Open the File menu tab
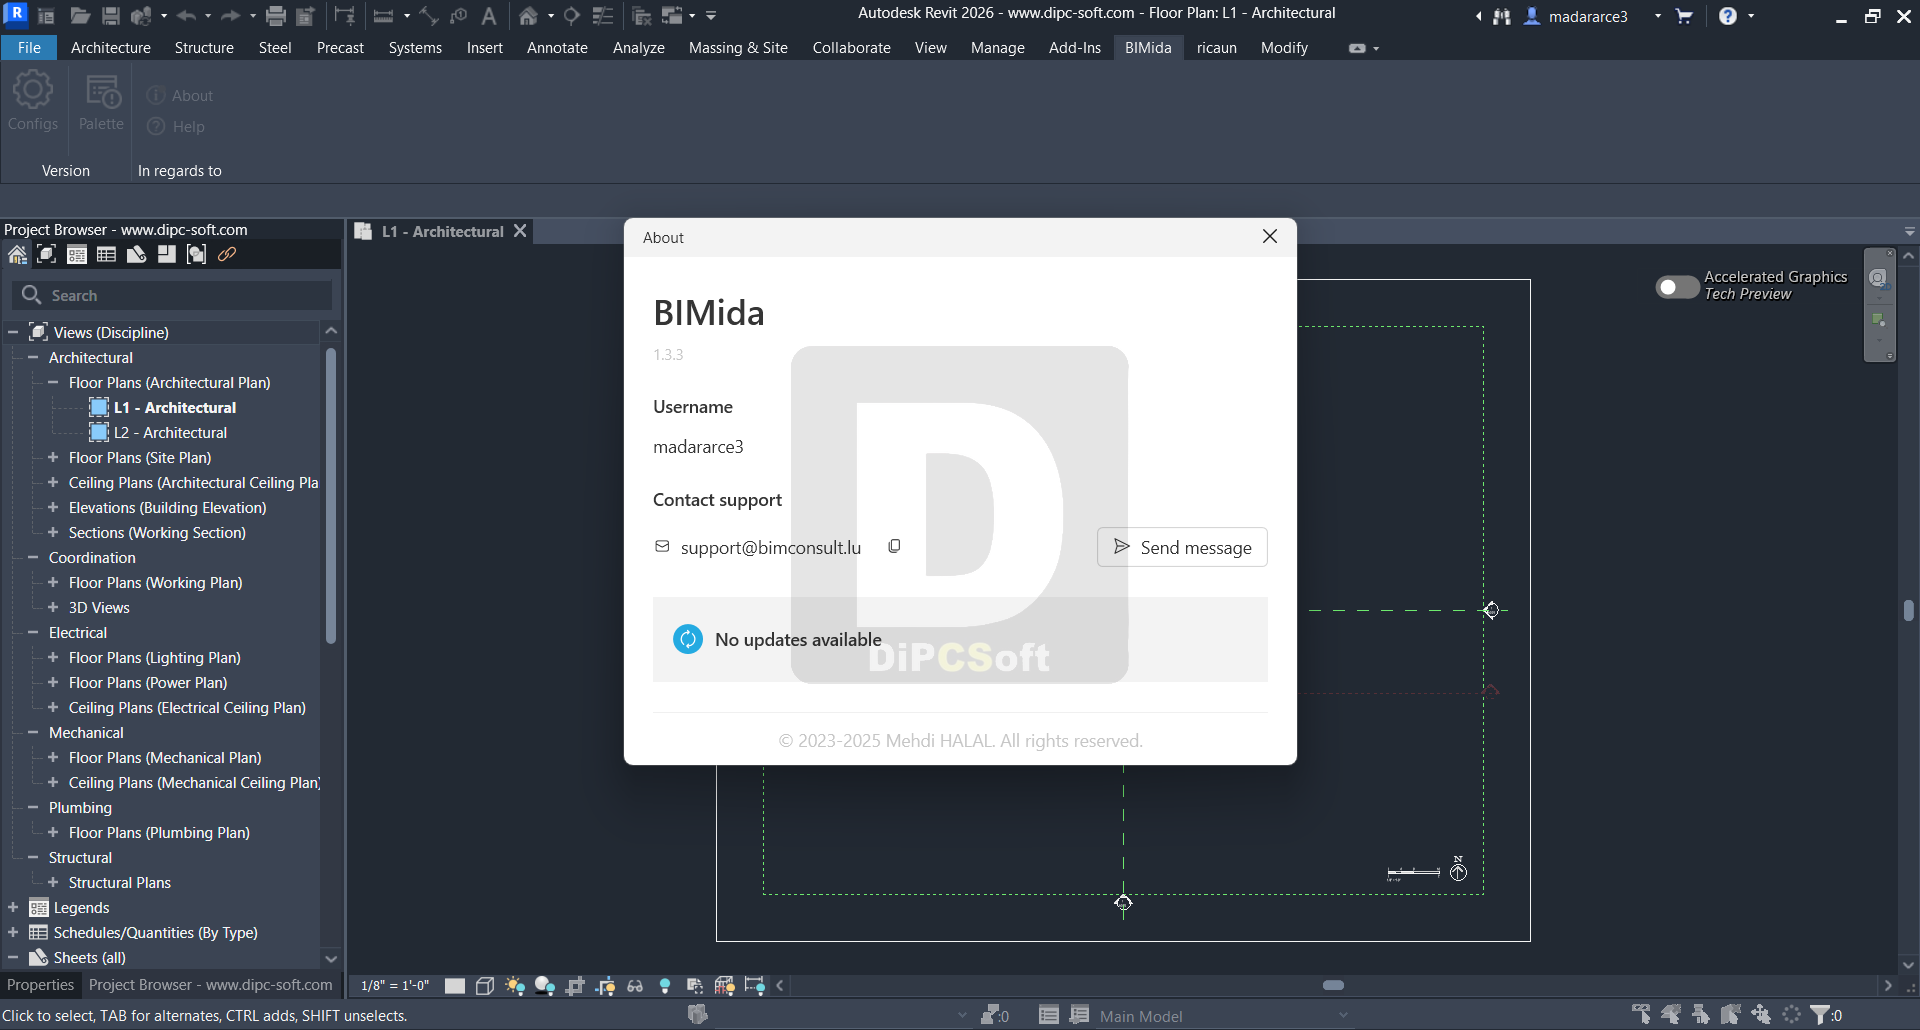This screenshot has height=1030, width=1920. coord(29,48)
